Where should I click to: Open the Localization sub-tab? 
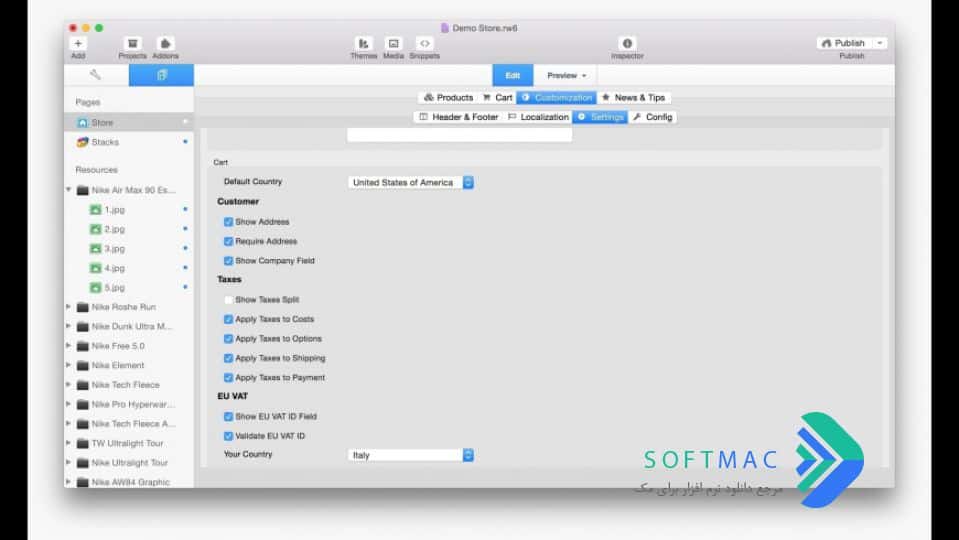click(x=538, y=117)
